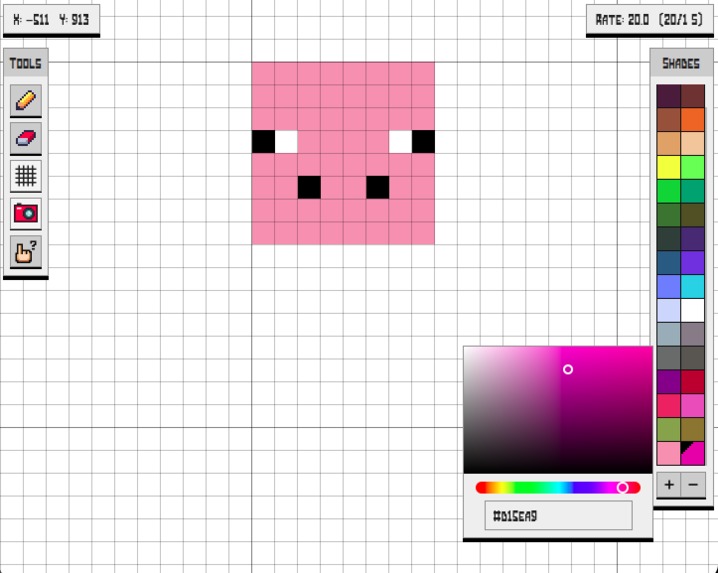Pick the pale lavender shade swatch
Image resolution: width=718 pixels, height=573 pixels.
tap(669, 310)
